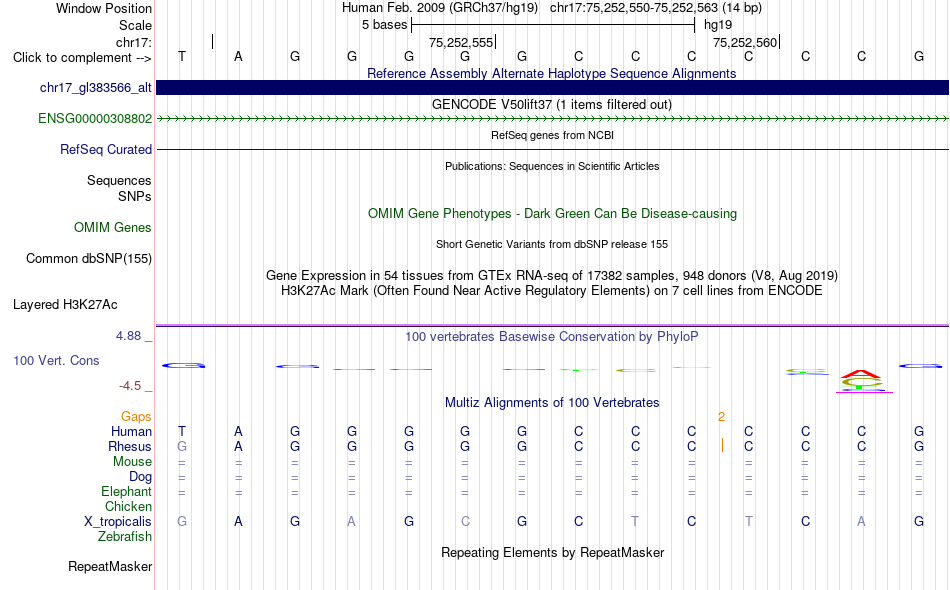950x590 pixels.
Task: Click the orange Gaps label
Action: click(136, 417)
